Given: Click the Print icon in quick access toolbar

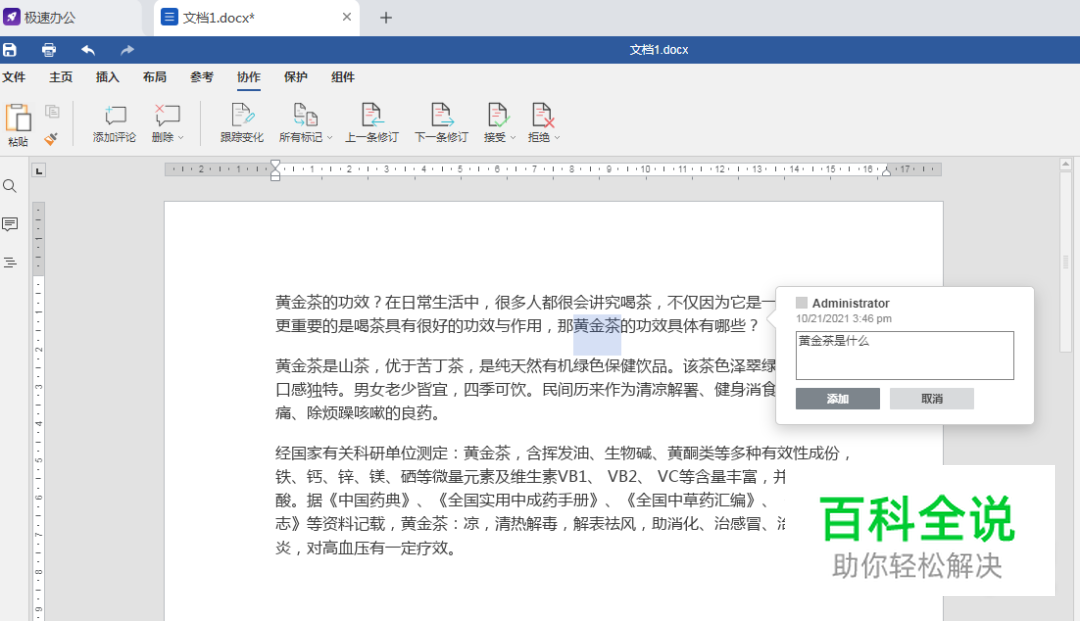Looking at the screenshot, I should pyautogui.click(x=48, y=49).
